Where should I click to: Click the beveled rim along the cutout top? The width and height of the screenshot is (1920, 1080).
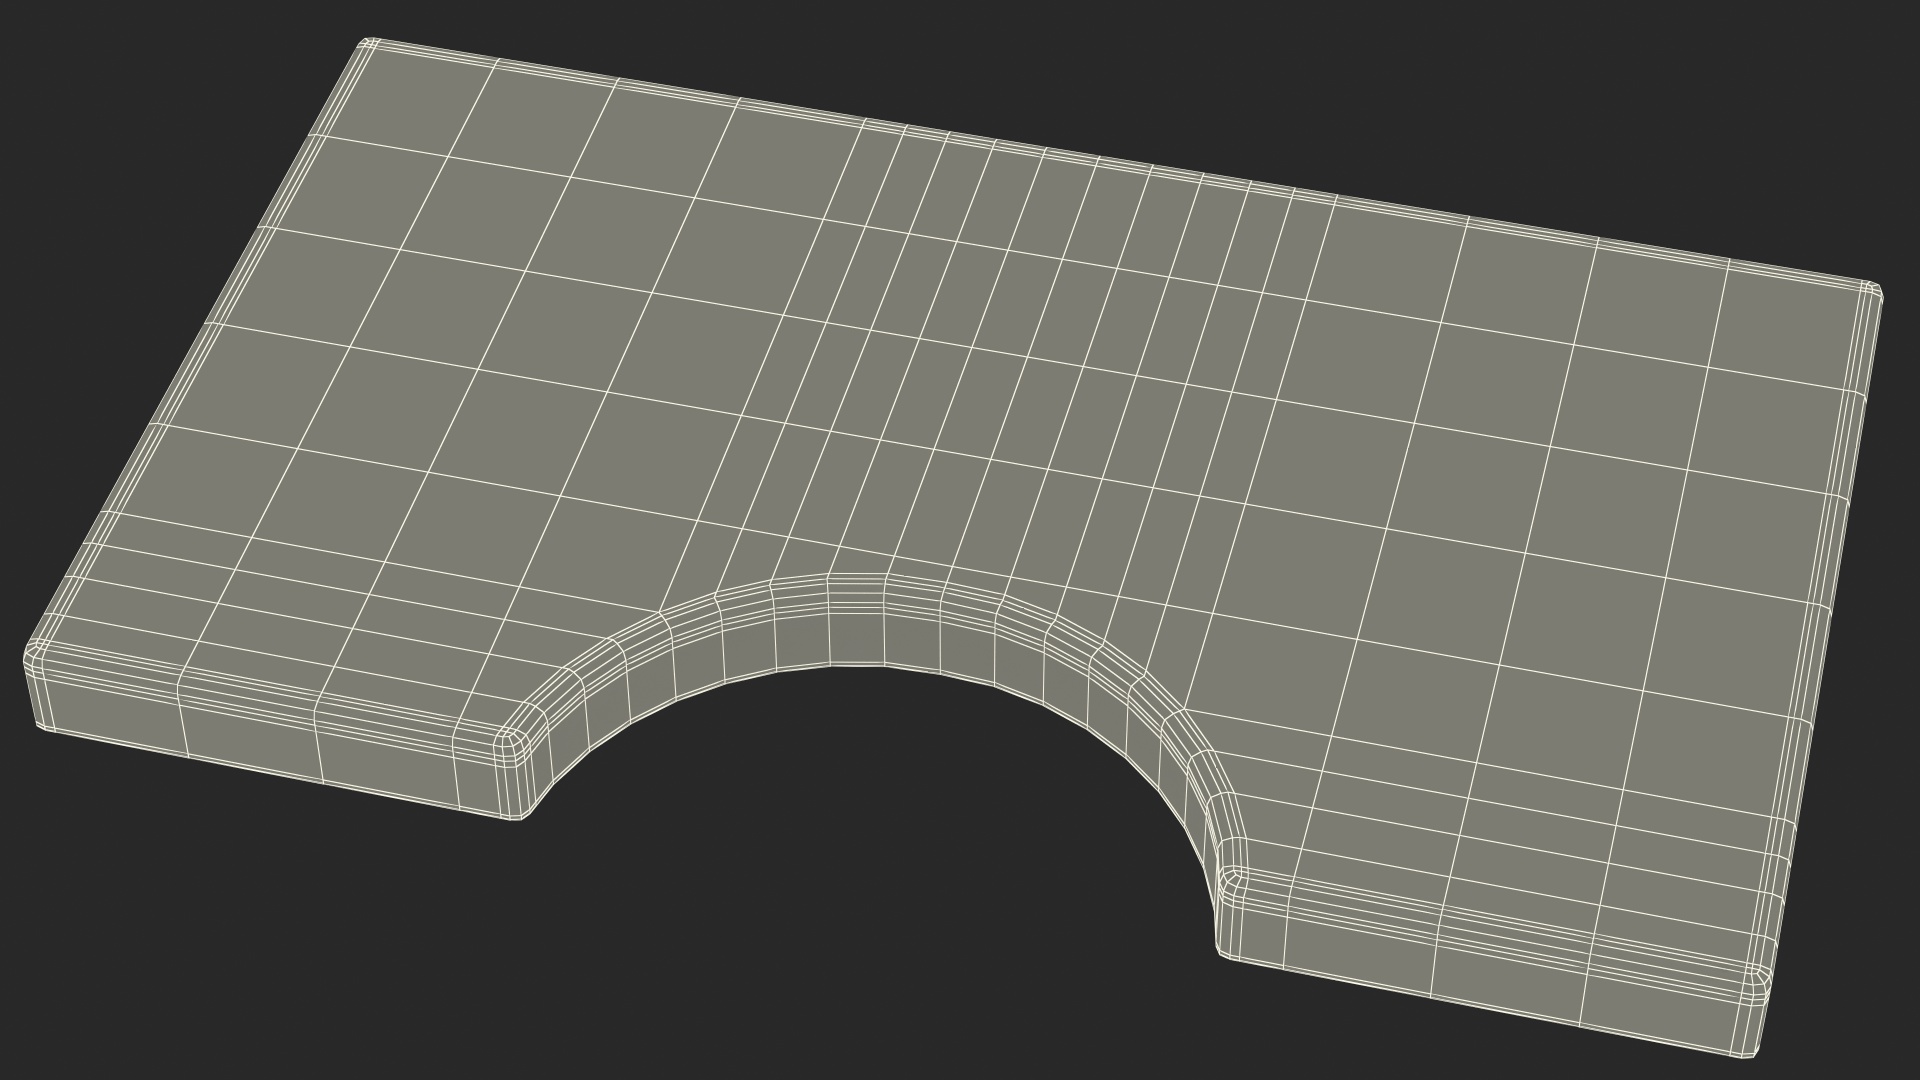pos(857,590)
